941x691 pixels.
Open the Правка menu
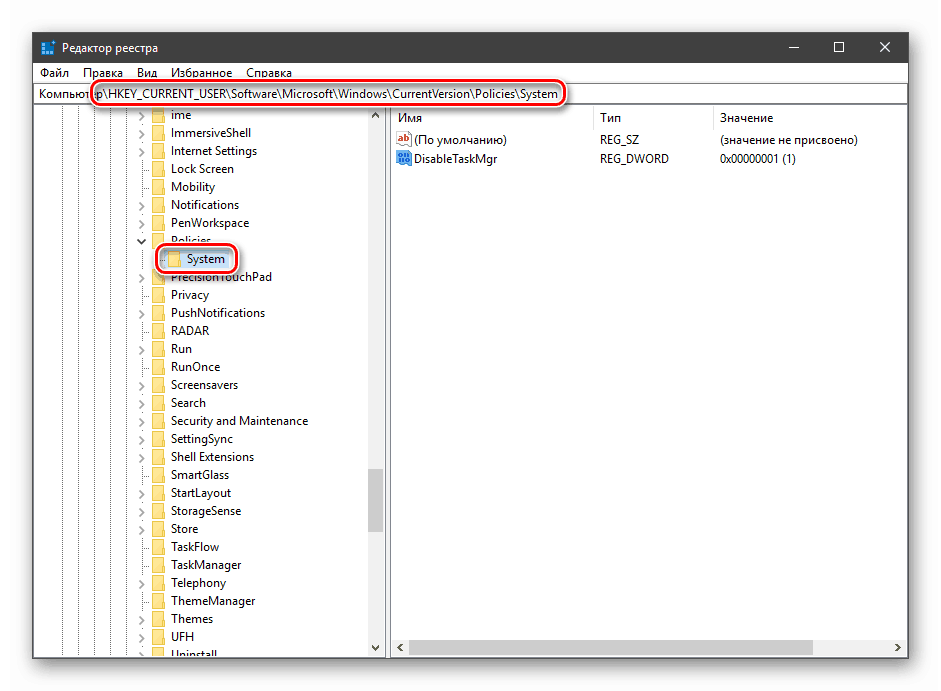(103, 73)
